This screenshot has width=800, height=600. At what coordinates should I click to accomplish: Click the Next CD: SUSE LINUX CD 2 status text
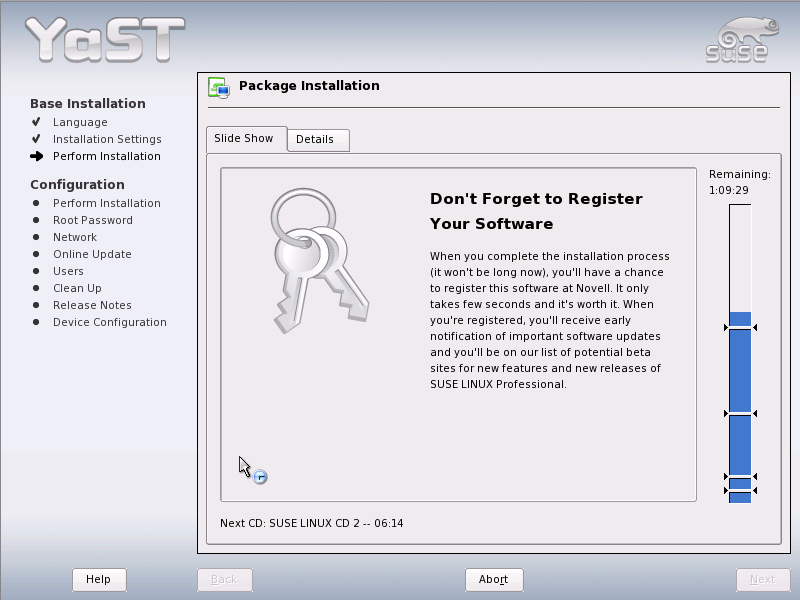click(x=312, y=523)
